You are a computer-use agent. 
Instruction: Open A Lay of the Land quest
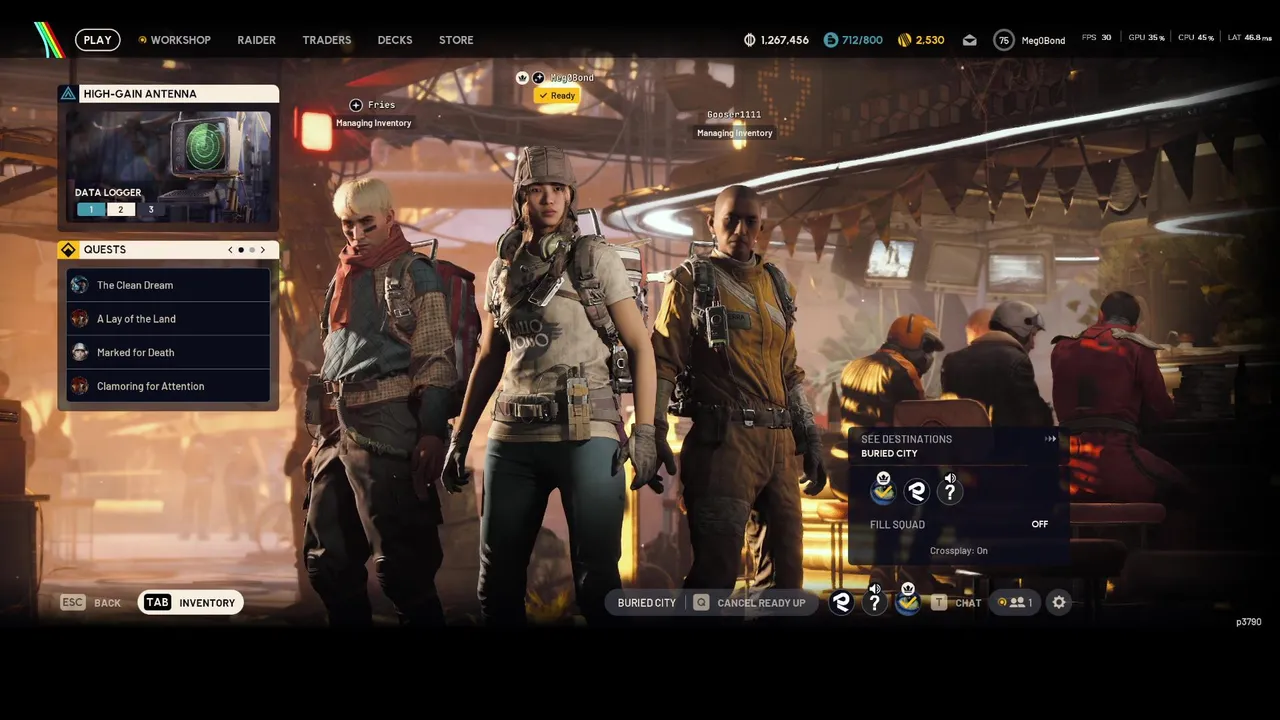tap(168, 319)
